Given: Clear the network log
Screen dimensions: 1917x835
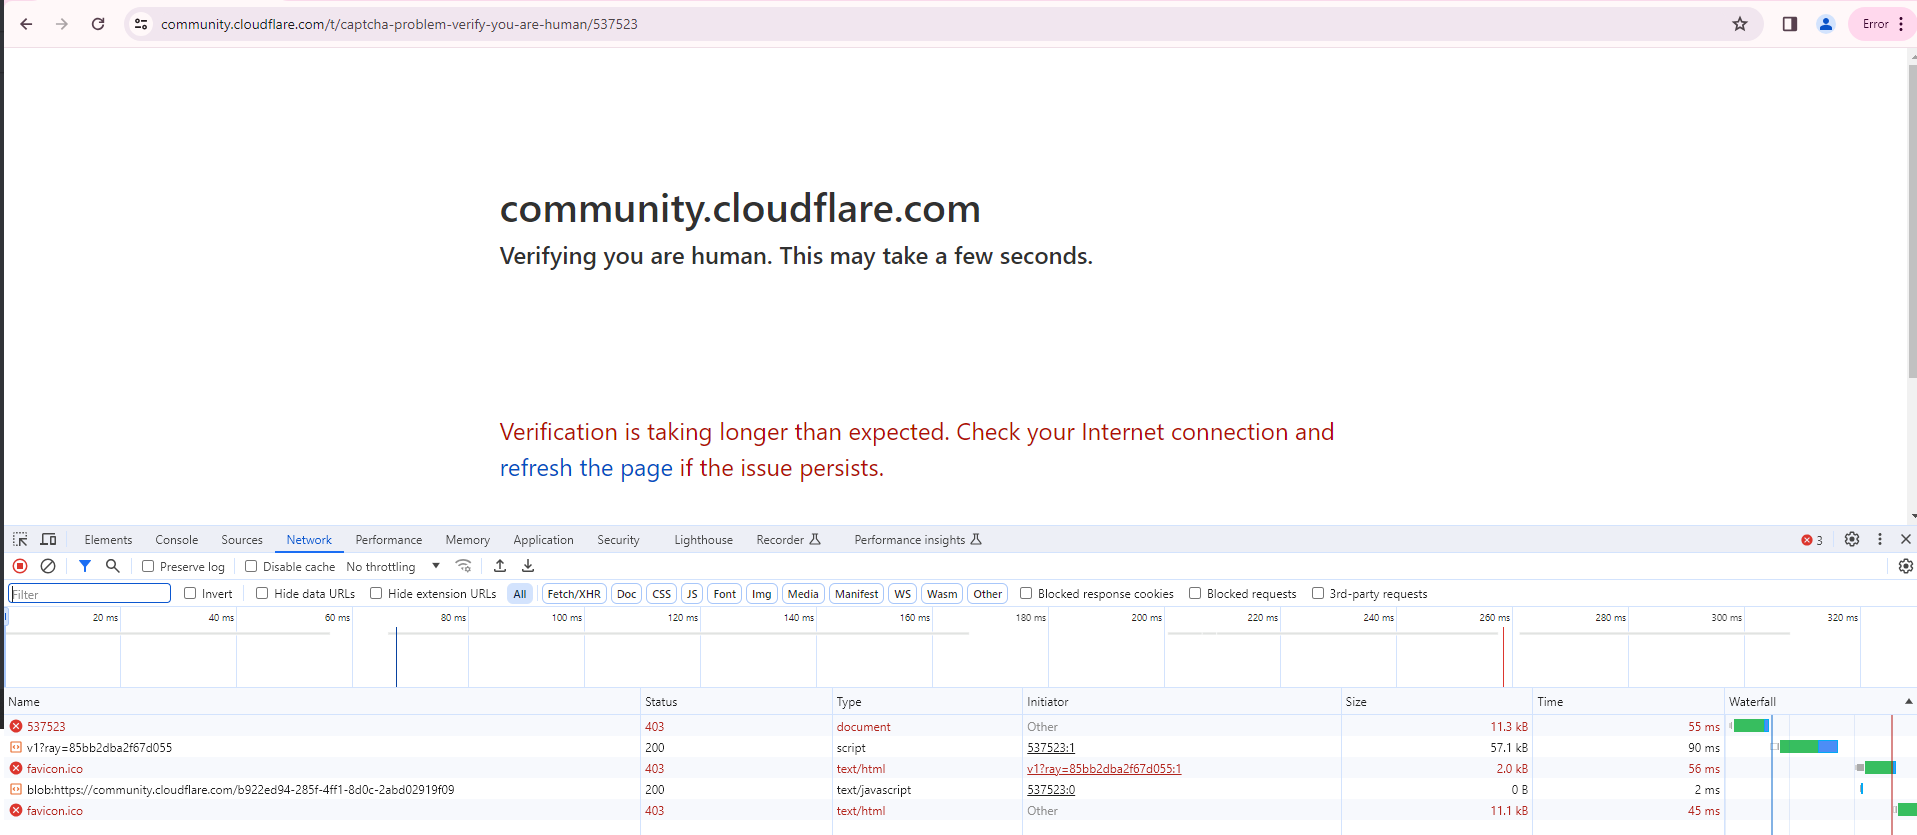Looking at the screenshot, I should click(48, 566).
